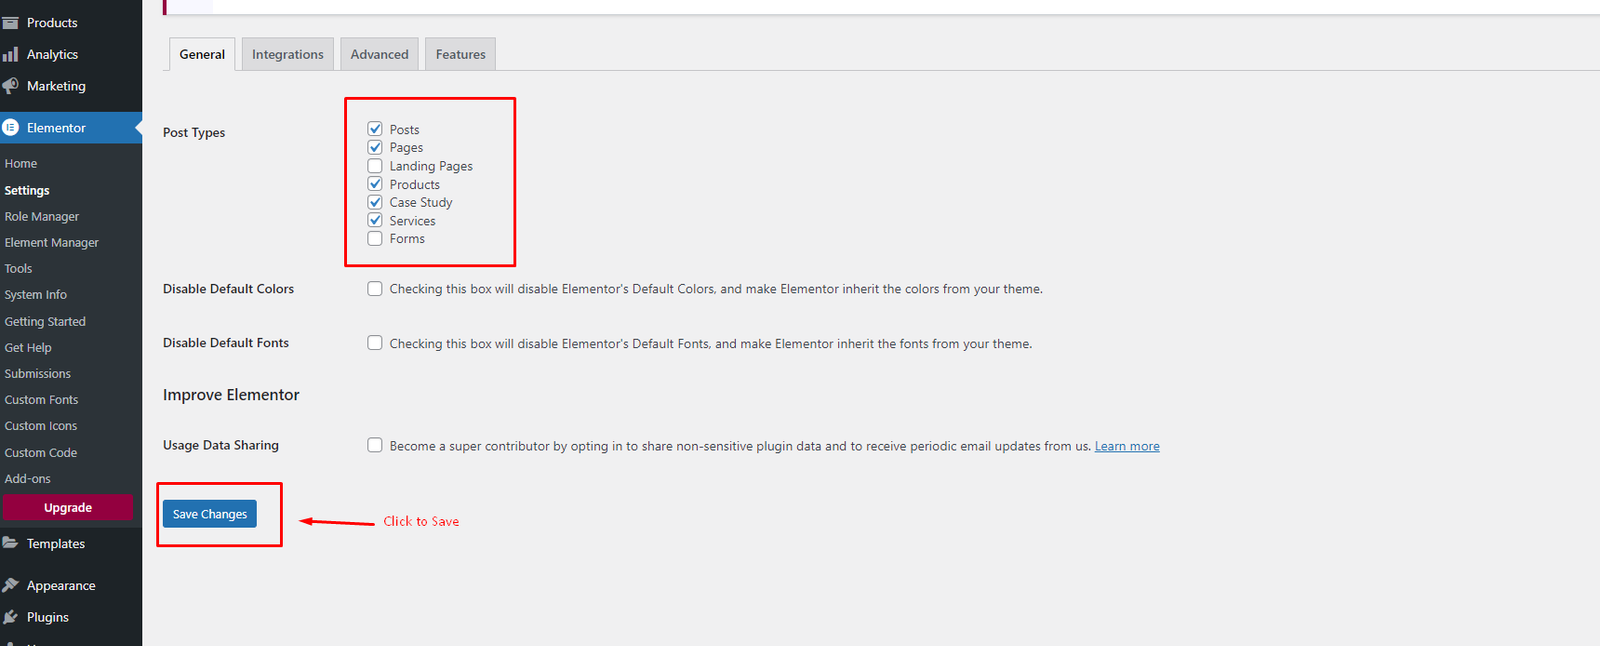This screenshot has width=1600, height=646.
Task: Click the Elementor logo icon in sidebar
Action: (11, 128)
